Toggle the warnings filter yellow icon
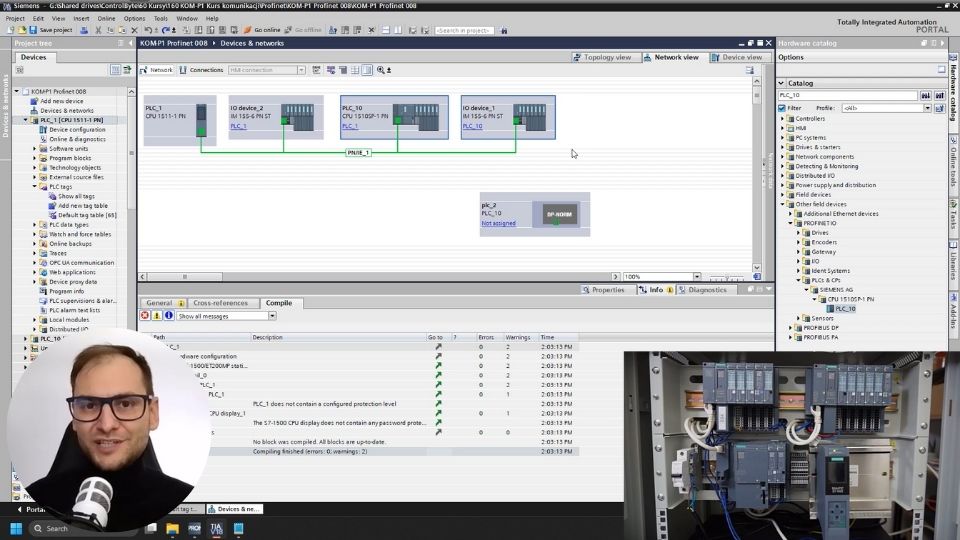Viewport: 960px width, 540px height. click(x=157, y=316)
